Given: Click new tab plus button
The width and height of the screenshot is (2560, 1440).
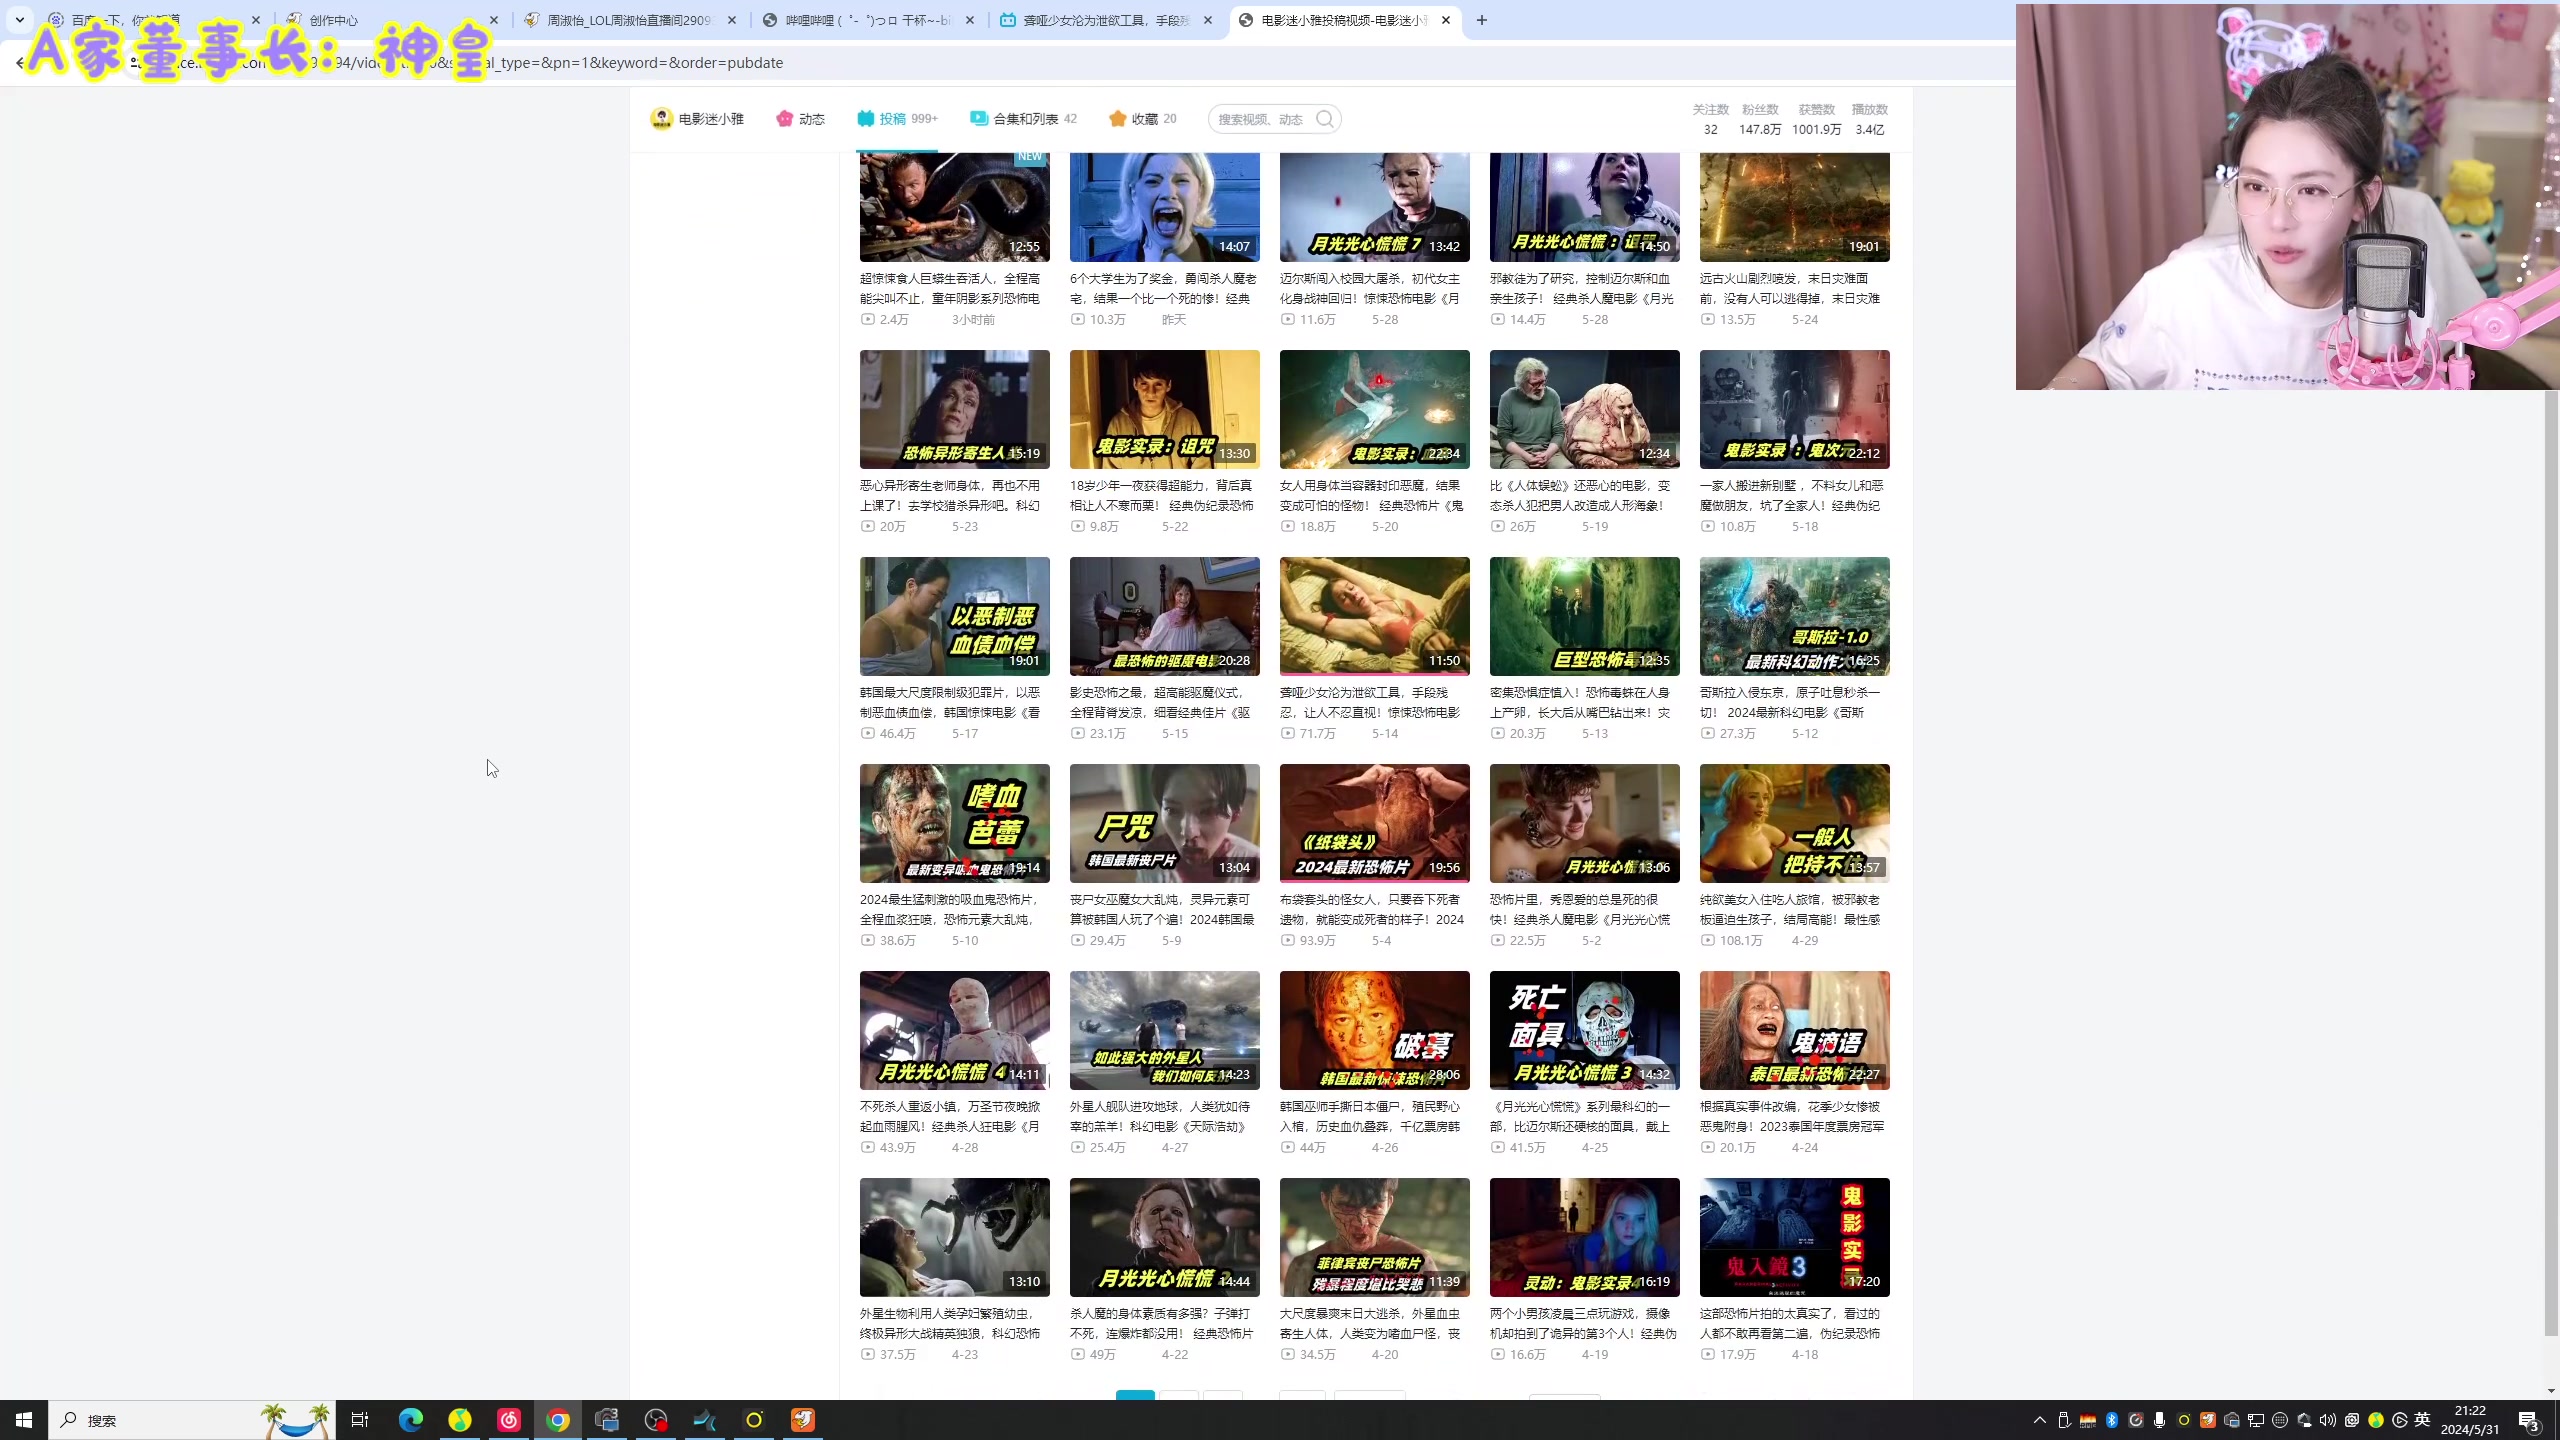Looking at the screenshot, I should point(1482,20).
